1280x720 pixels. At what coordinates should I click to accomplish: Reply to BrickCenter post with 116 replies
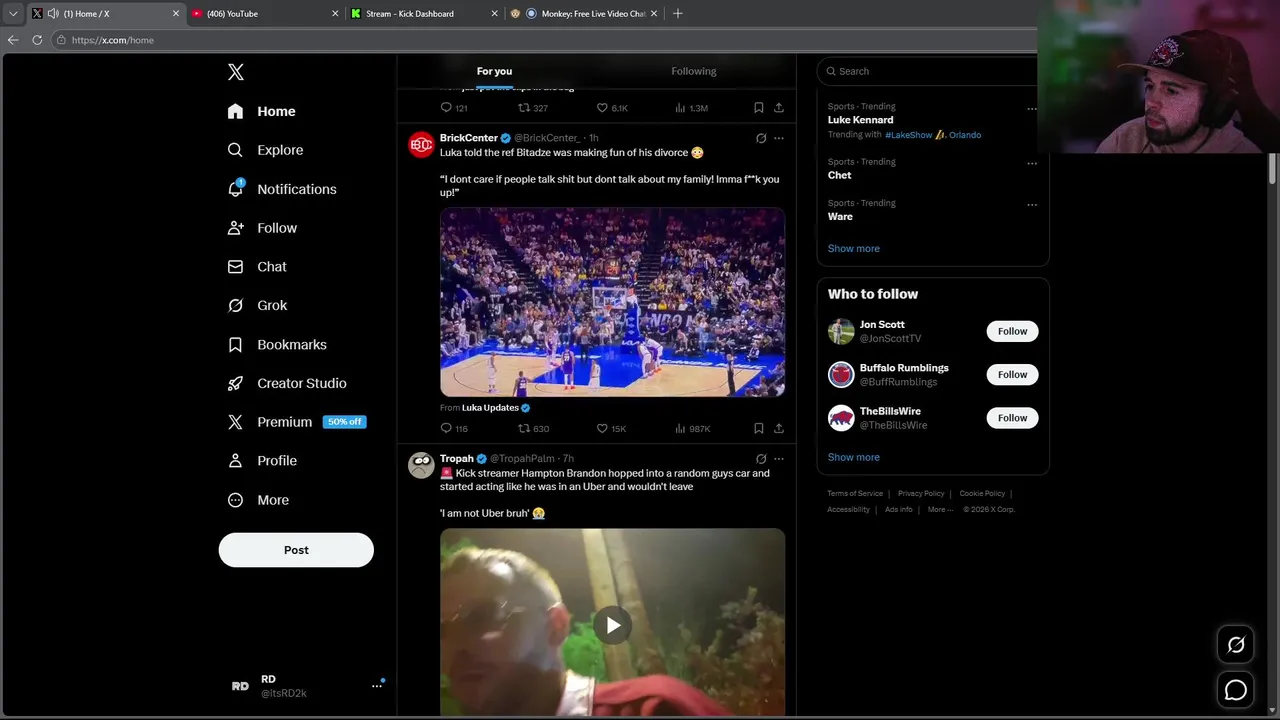click(454, 429)
